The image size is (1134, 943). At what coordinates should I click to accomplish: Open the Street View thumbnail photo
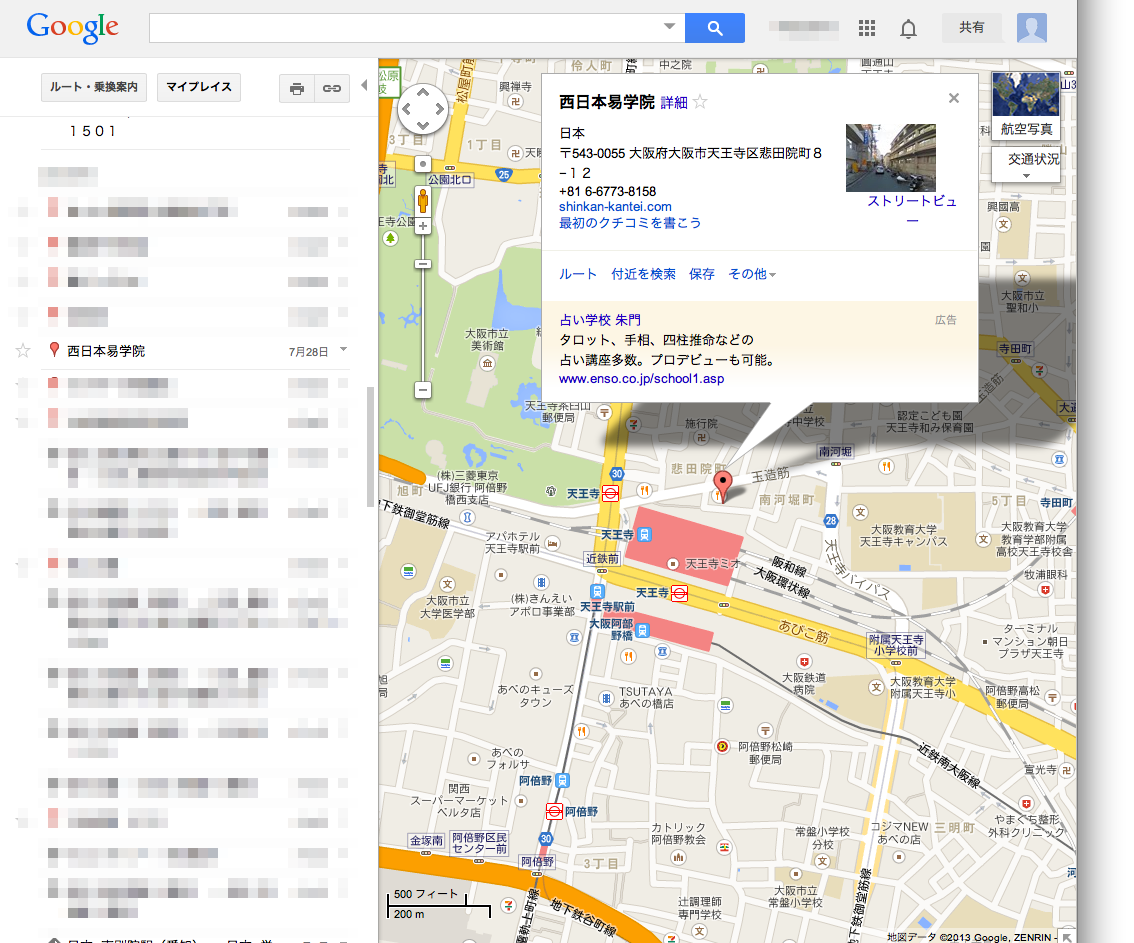point(890,158)
